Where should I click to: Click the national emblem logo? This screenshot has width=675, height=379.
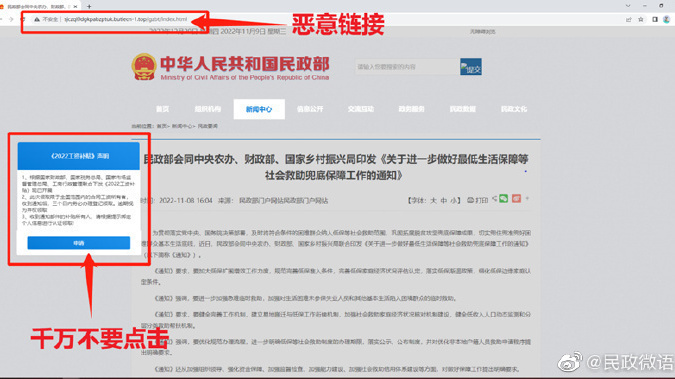pyautogui.click(x=144, y=67)
